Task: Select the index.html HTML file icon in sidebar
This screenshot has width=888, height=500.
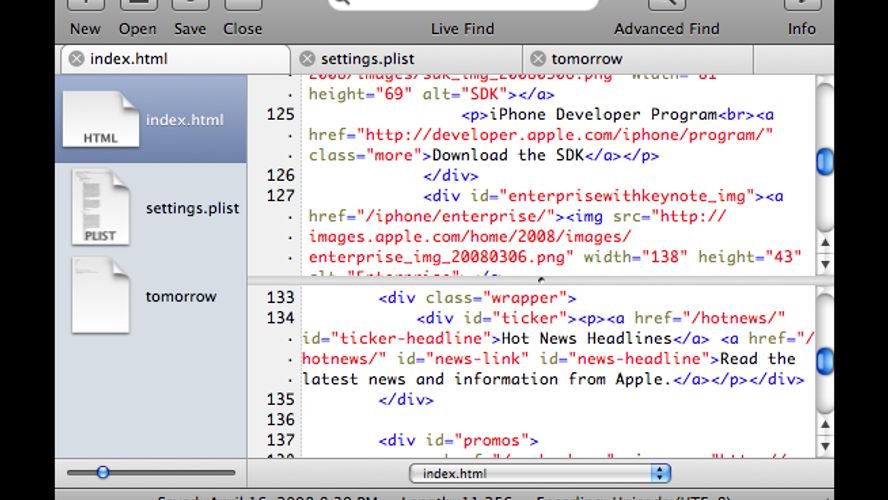Action: coord(101,120)
